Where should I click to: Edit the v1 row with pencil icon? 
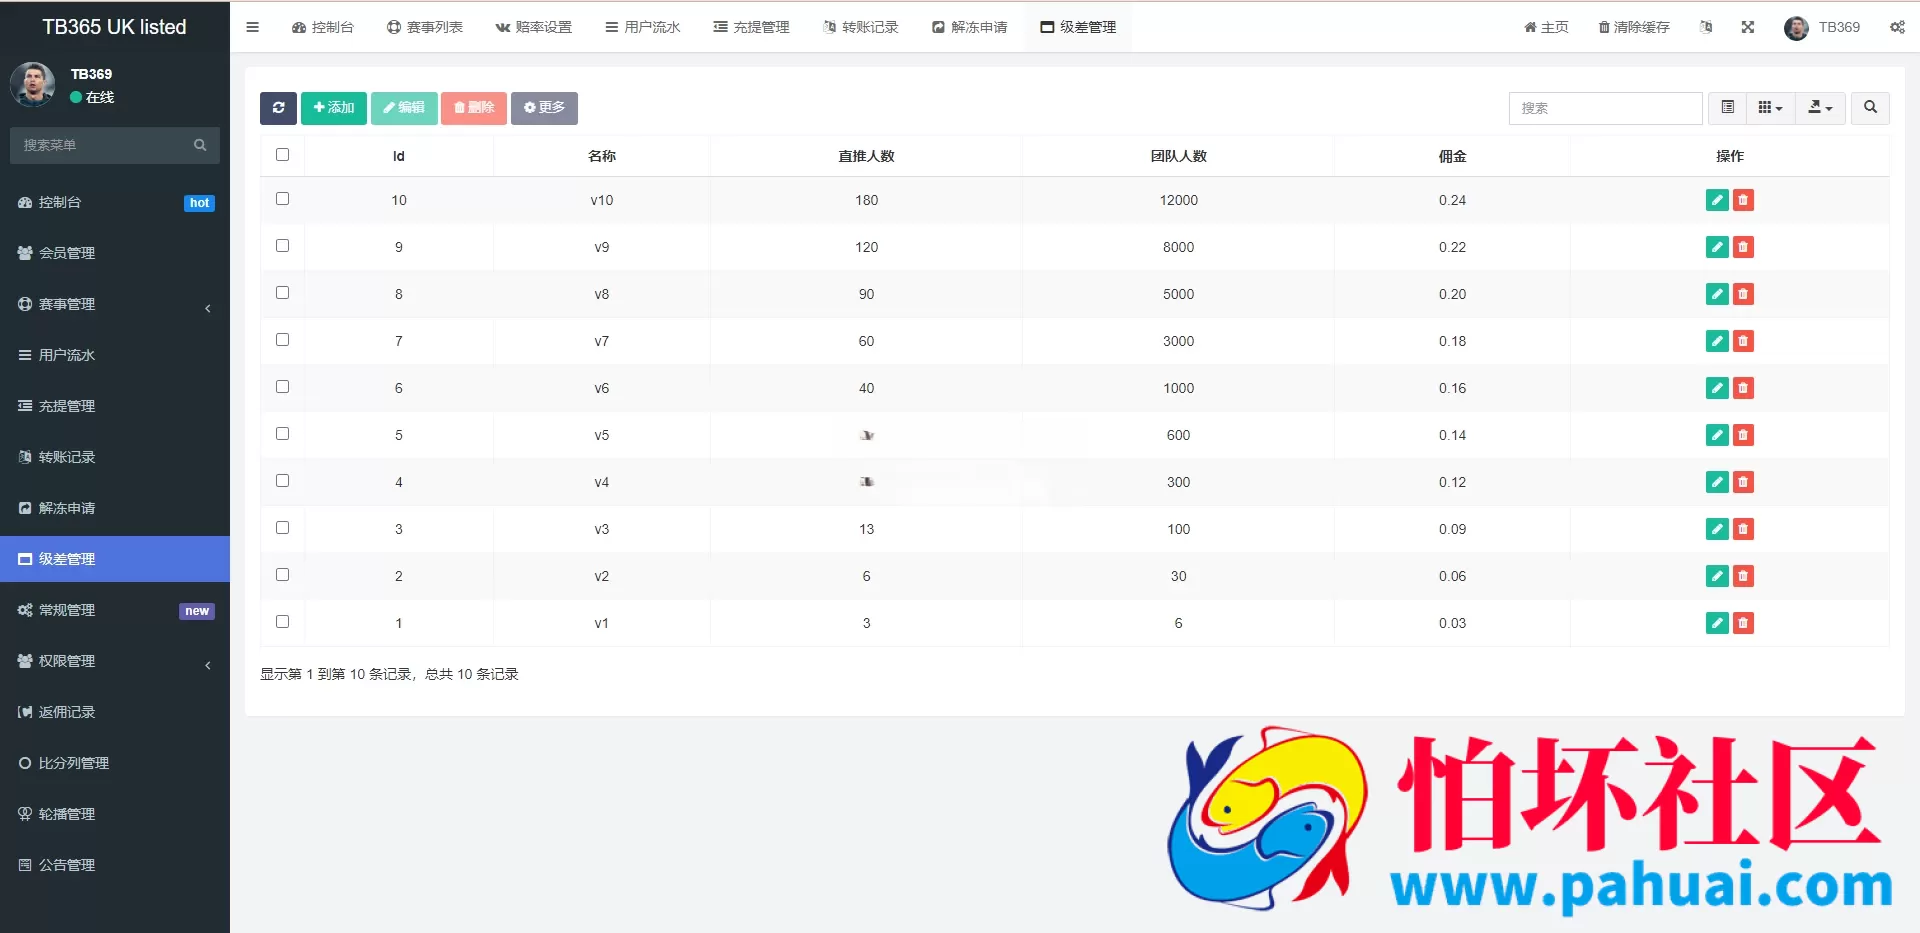pyautogui.click(x=1717, y=623)
